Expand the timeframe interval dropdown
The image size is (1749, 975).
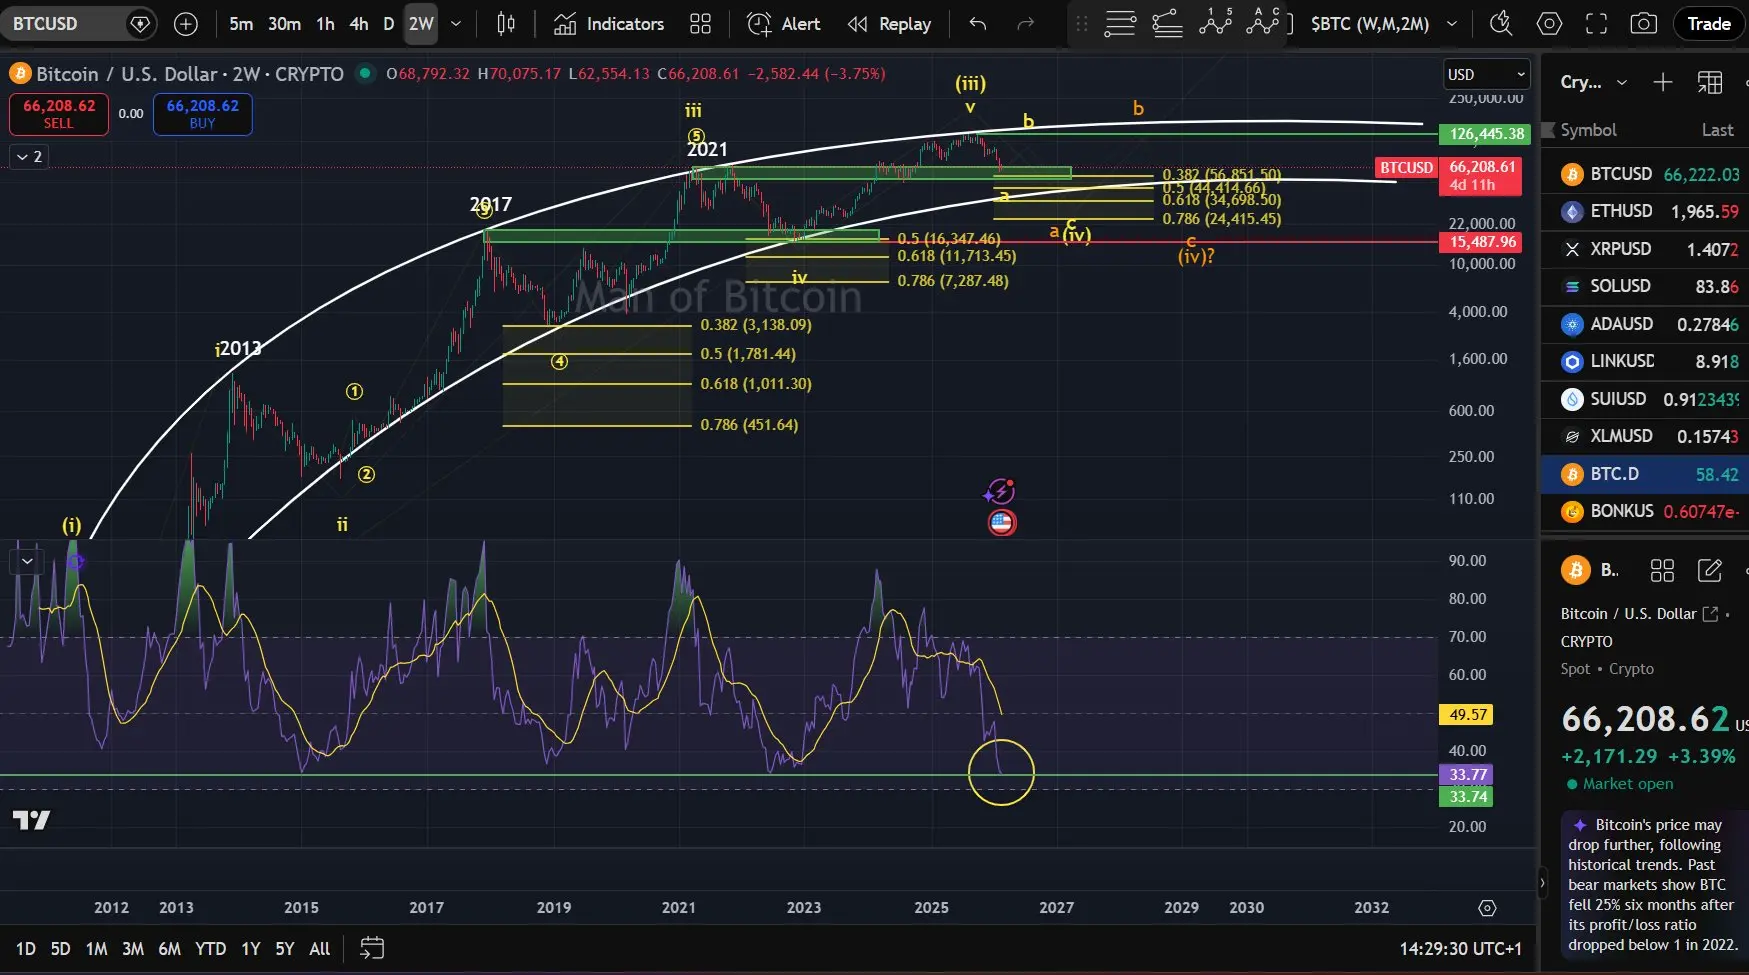[x=456, y=24]
